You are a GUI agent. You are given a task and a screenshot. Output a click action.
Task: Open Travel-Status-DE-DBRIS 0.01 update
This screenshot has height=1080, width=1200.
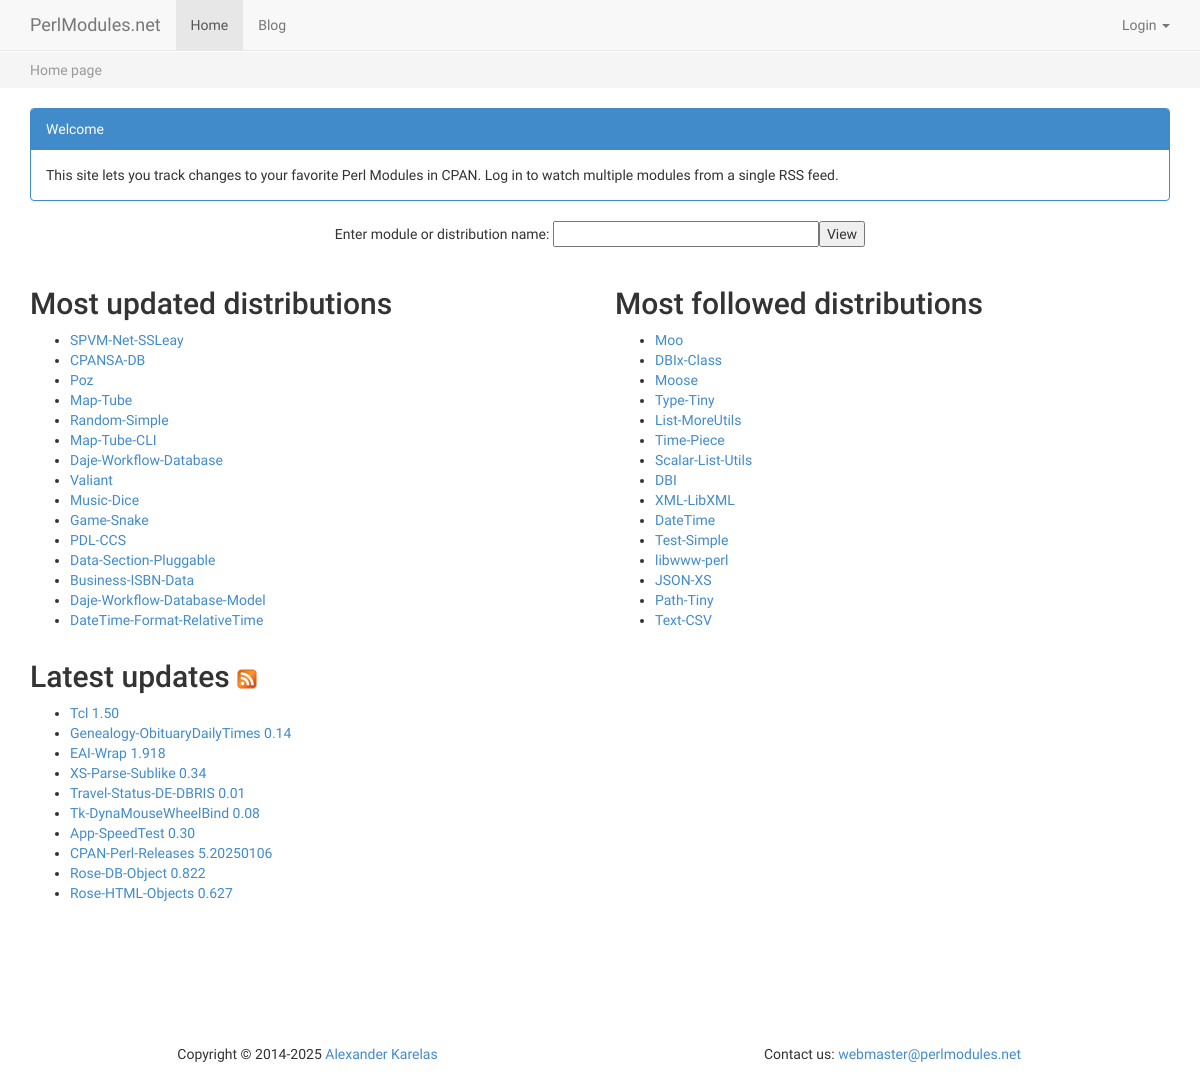coord(157,793)
